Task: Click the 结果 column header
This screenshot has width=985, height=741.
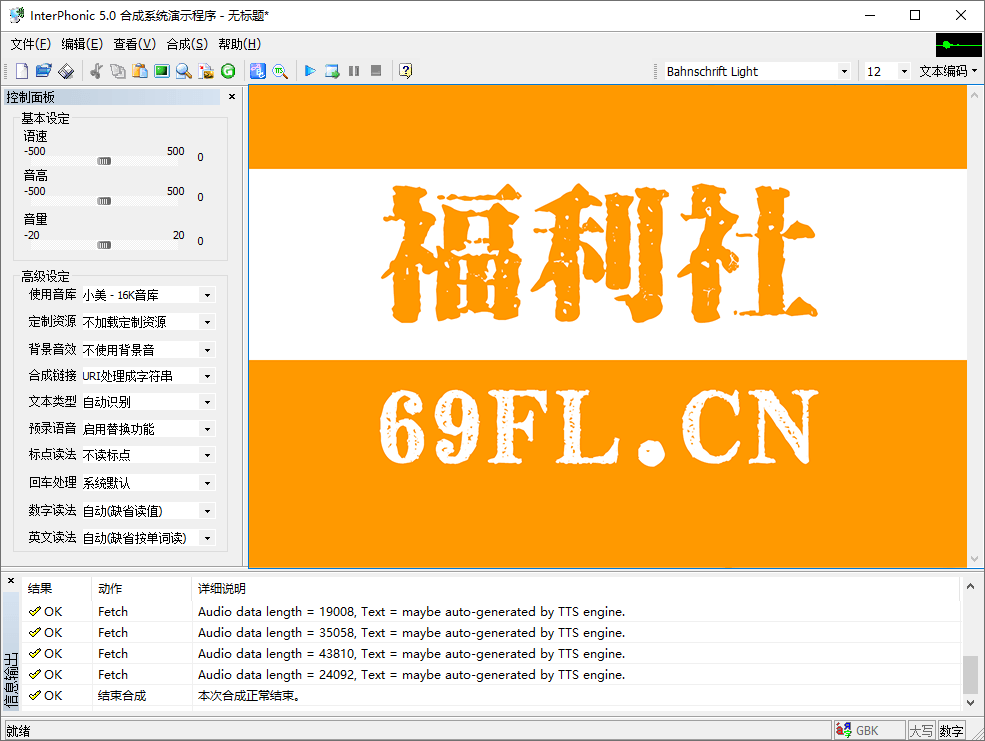Action: tap(57, 588)
